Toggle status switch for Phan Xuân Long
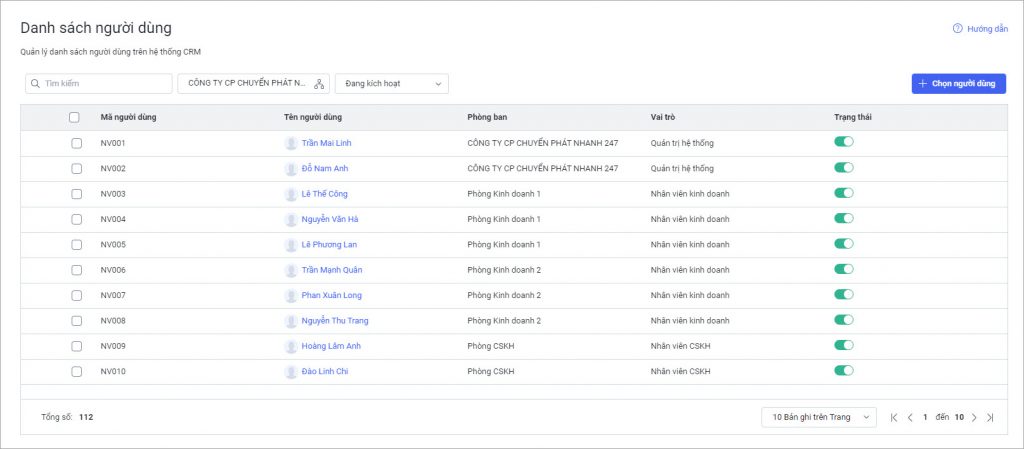 pyautogui.click(x=844, y=294)
